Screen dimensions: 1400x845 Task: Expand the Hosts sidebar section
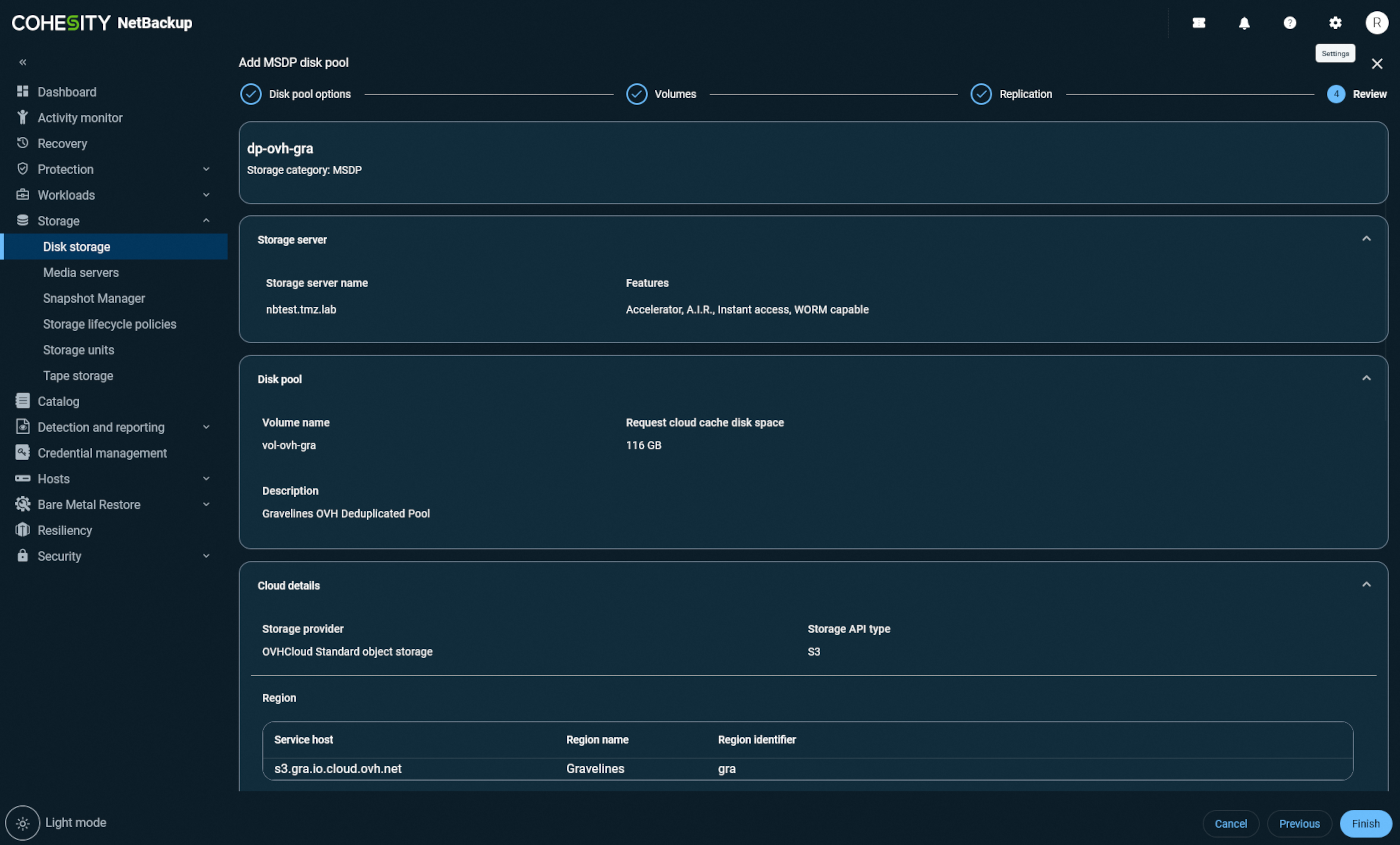click(x=206, y=478)
